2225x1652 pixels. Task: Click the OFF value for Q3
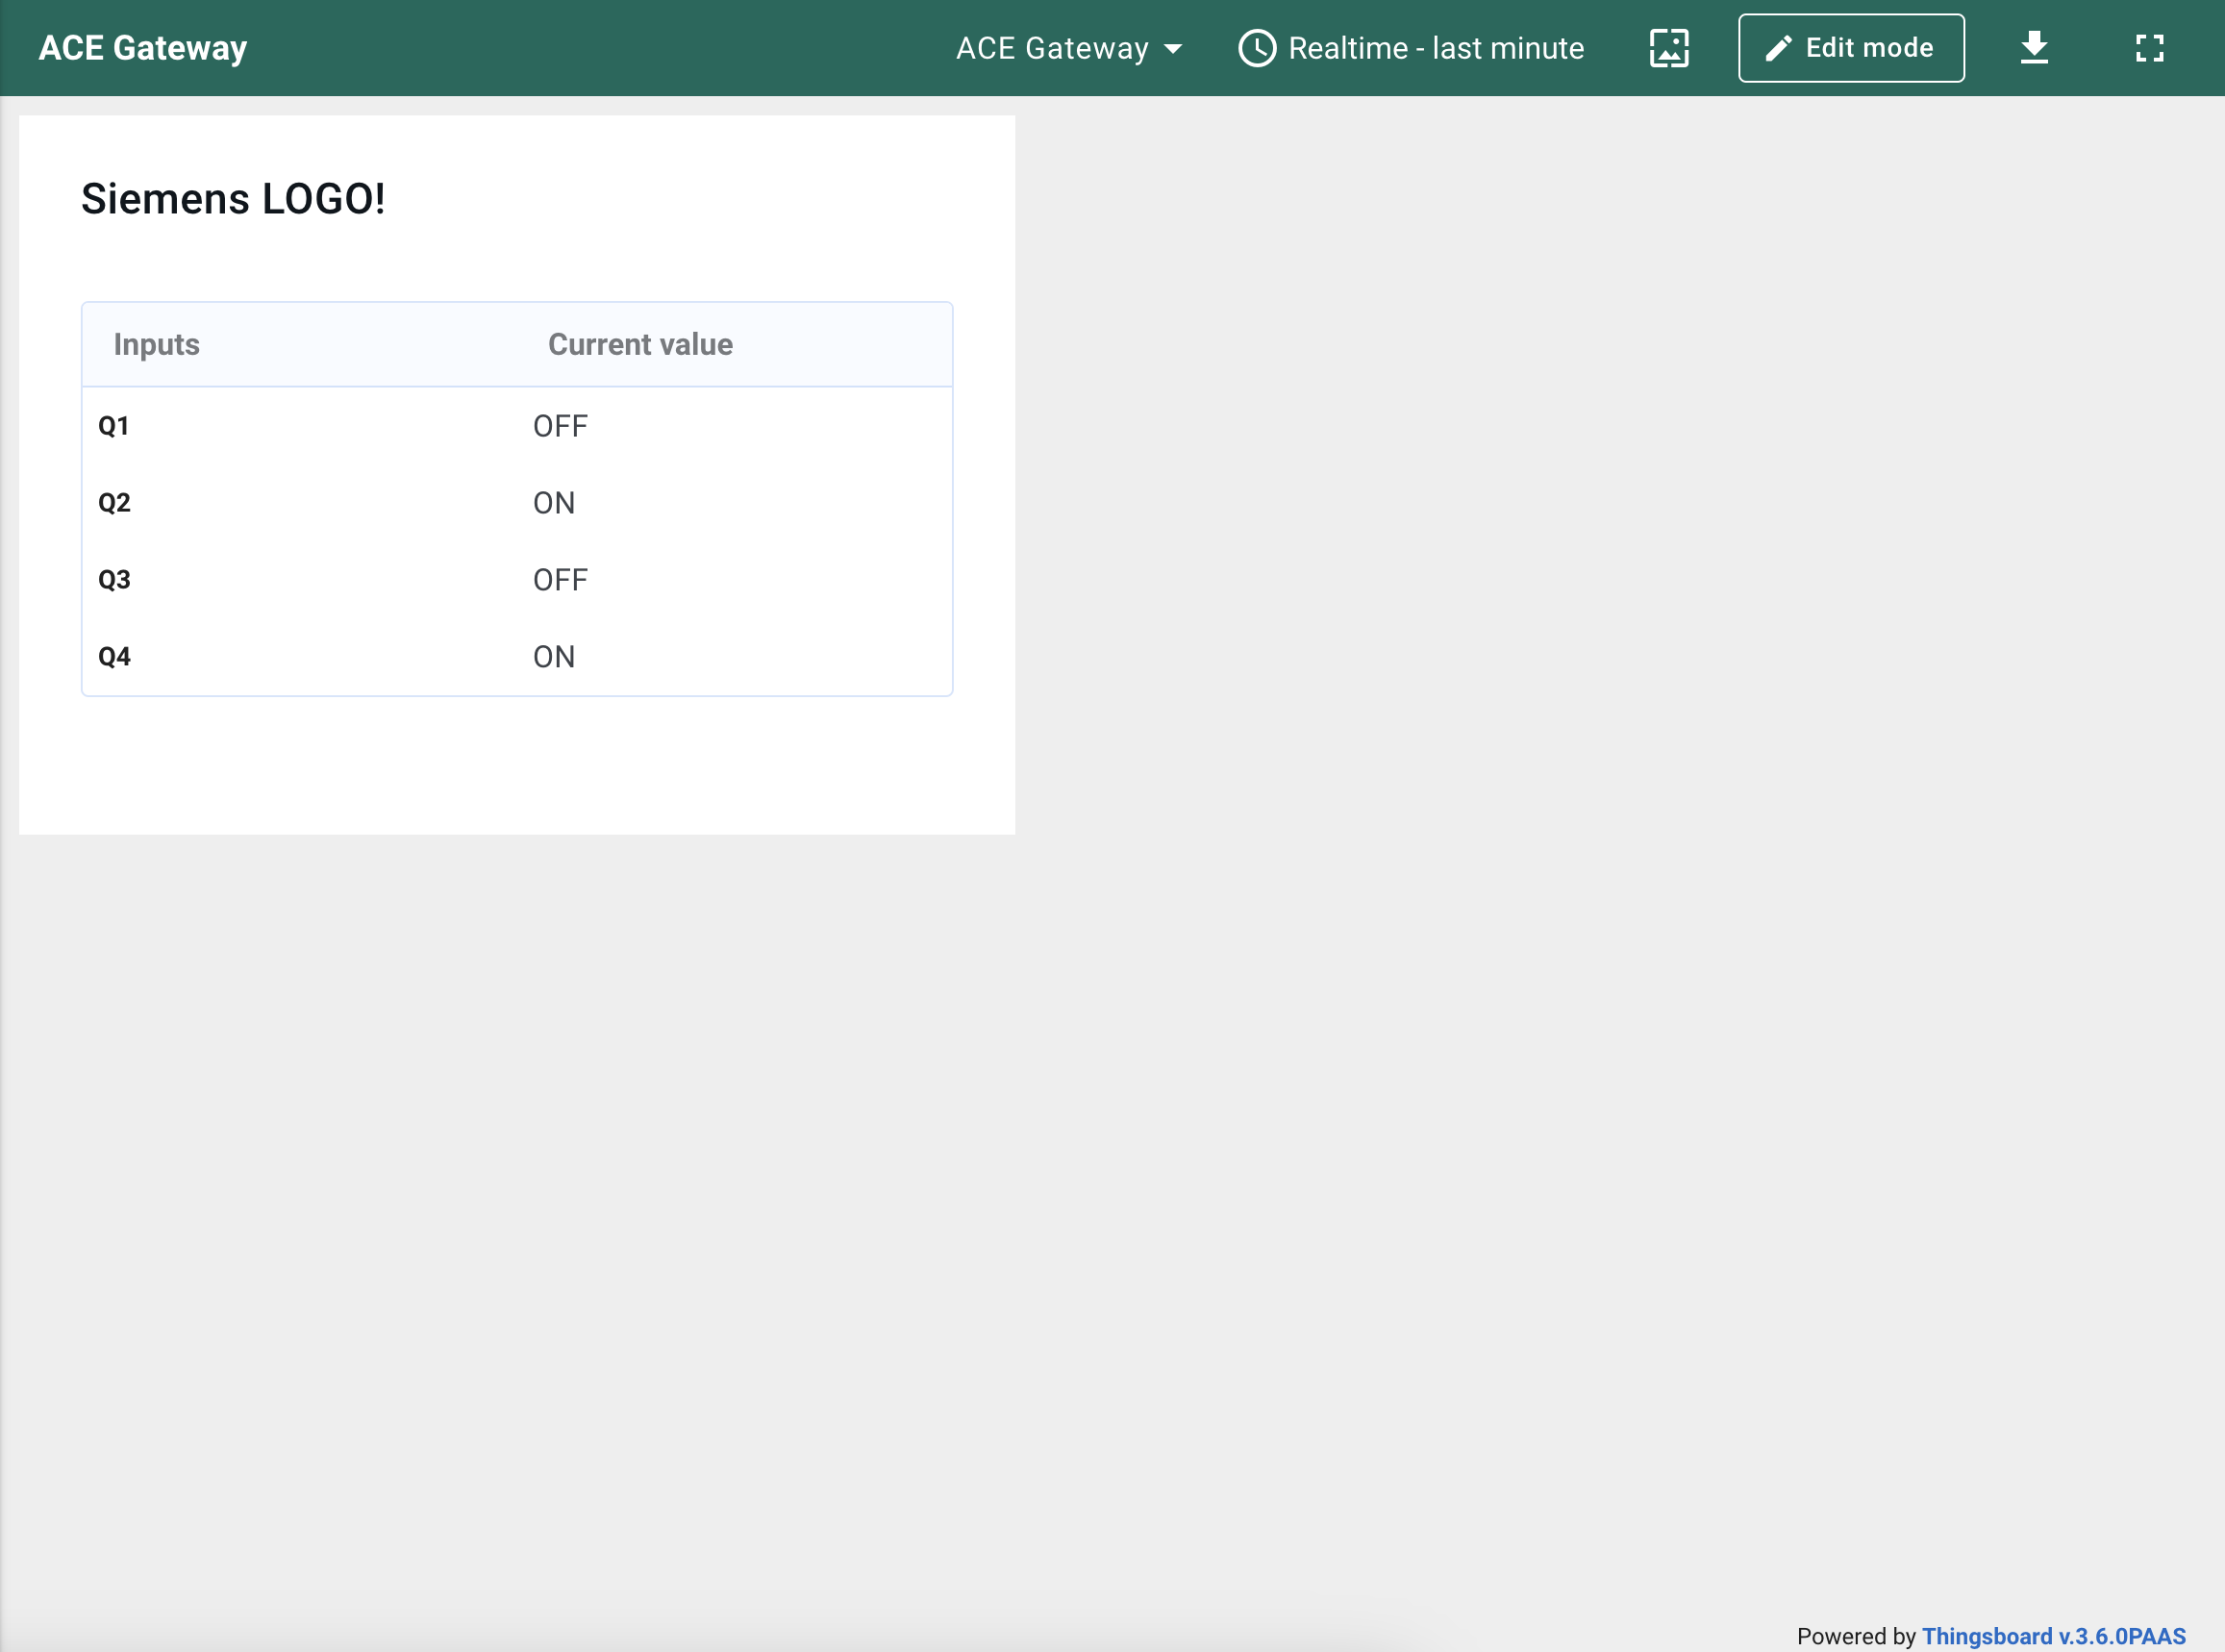point(560,580)
